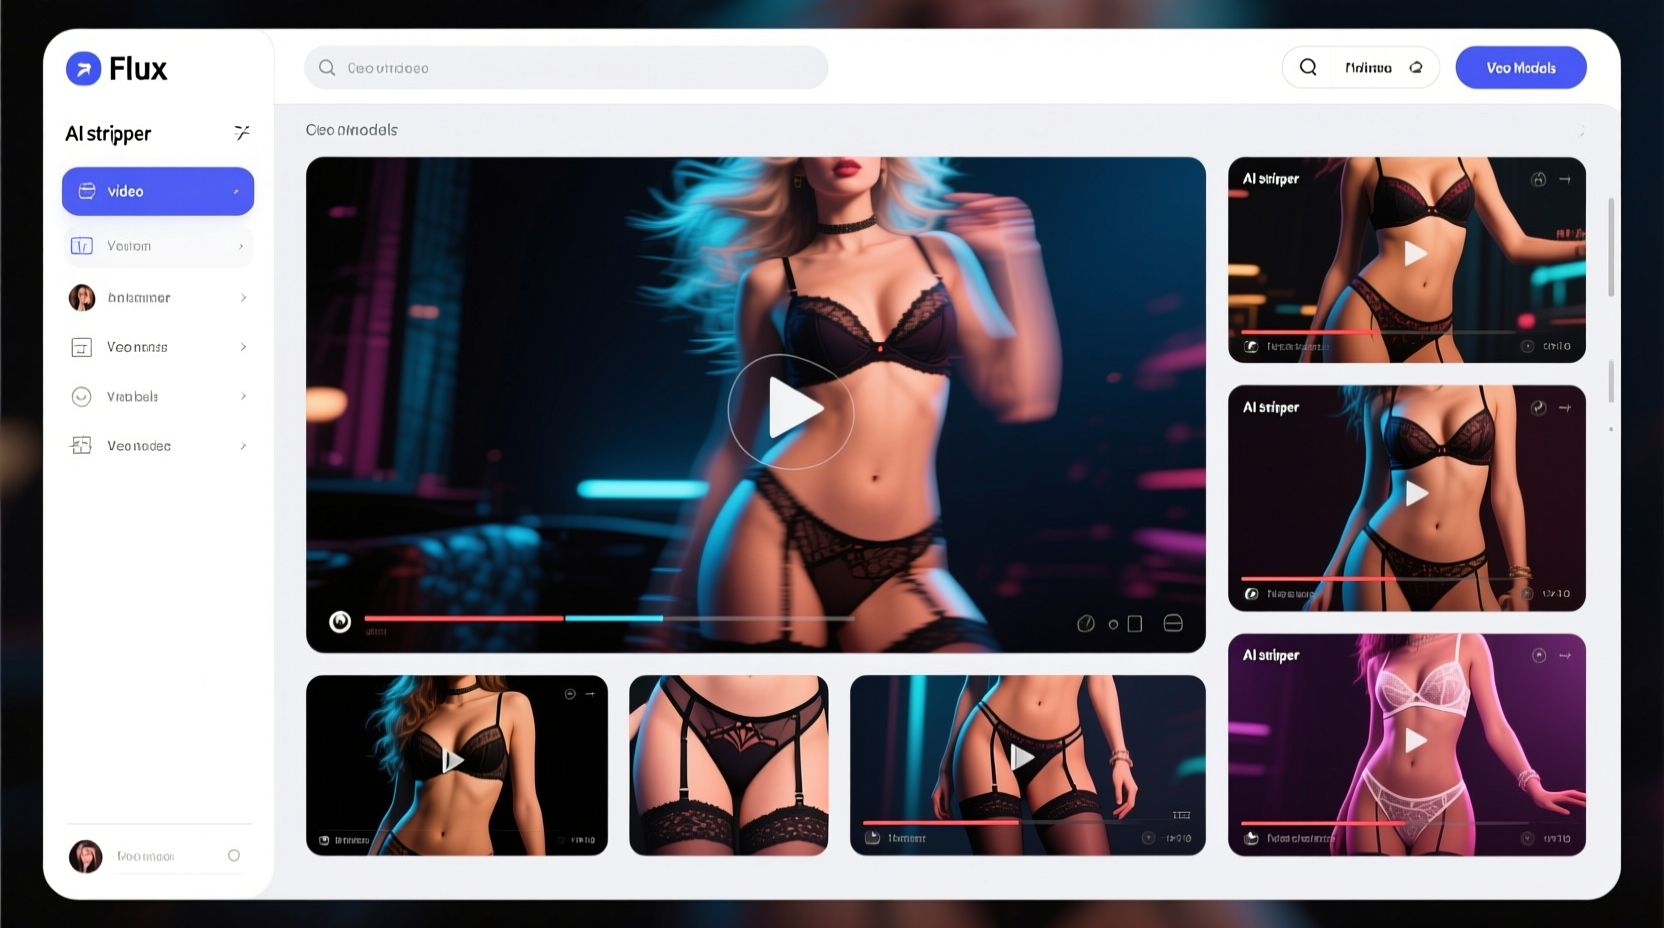Screen dimensions: 1664x928
Task: Click the Veo nnnss sidebar icon
Action: click(82, 347)
